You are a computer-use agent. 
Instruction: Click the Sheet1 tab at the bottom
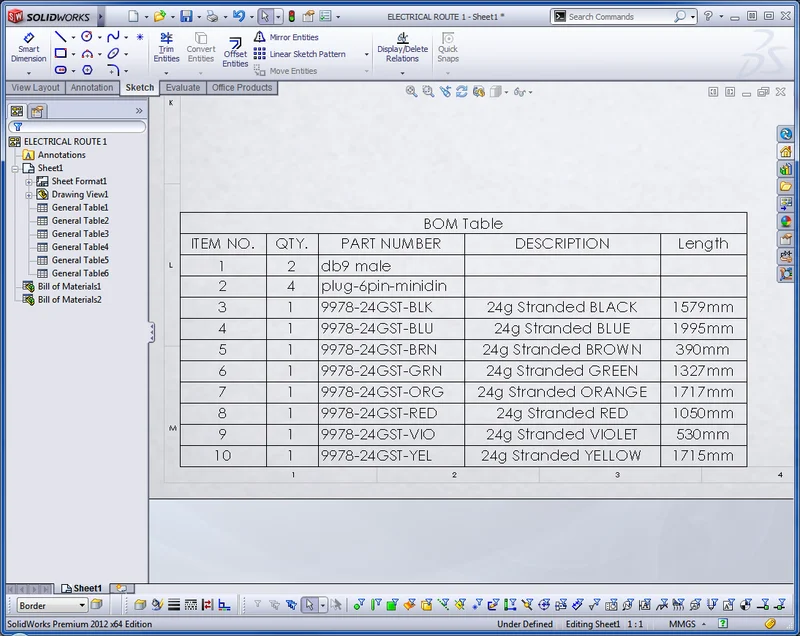pyautogui.click(x=86, y=588)
